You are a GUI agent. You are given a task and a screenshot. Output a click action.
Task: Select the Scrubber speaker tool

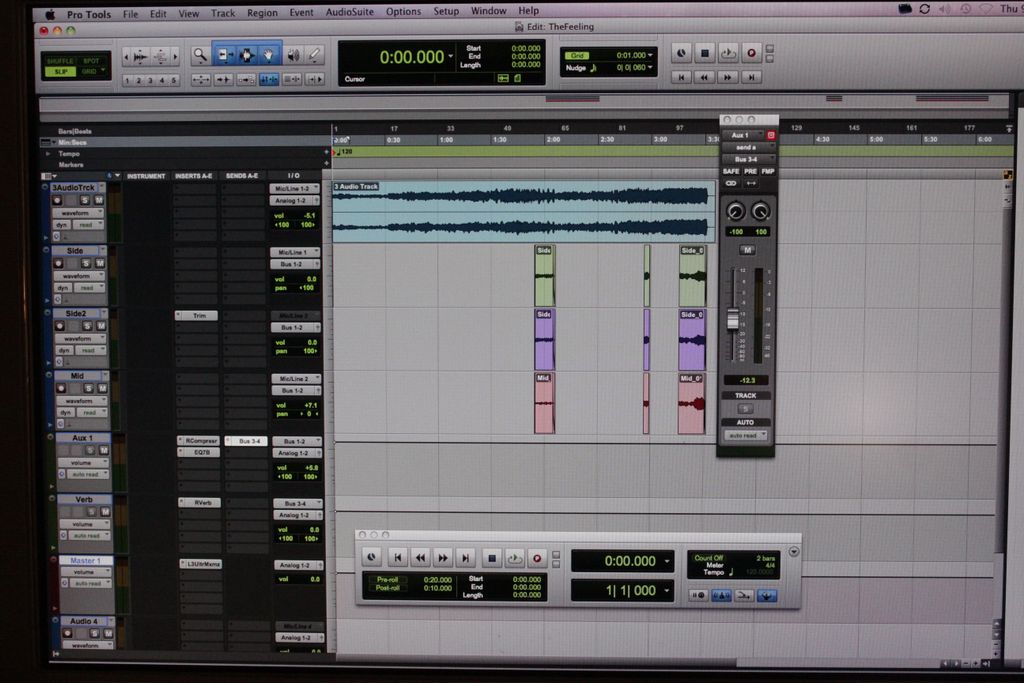[294, 56]
